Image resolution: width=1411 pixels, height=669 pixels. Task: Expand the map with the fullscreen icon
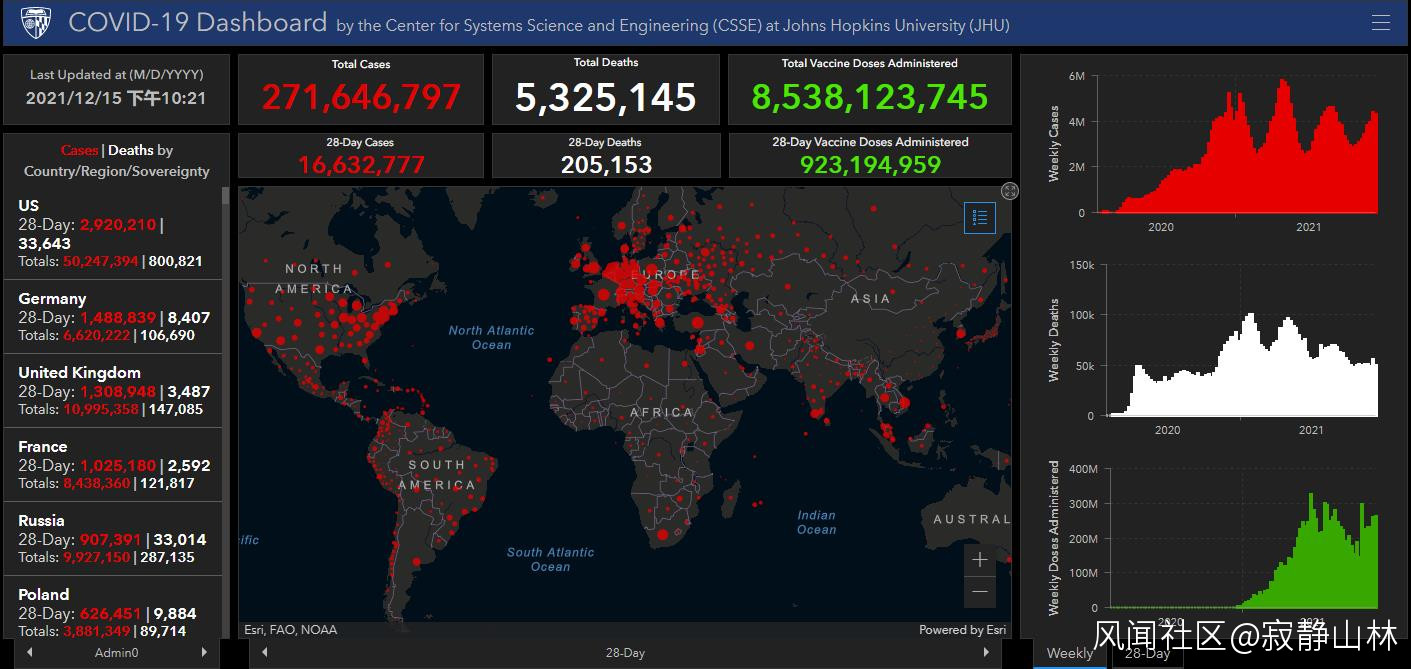1010,191
